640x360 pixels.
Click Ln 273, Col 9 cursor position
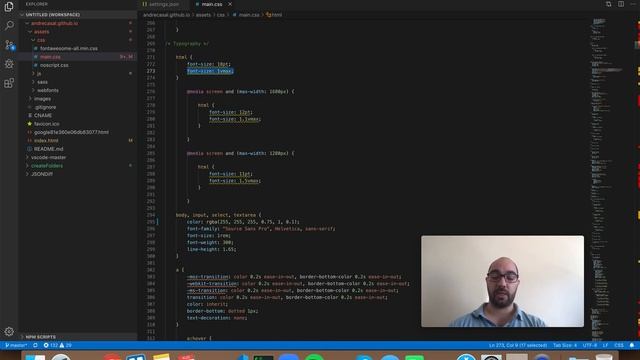click(x=518, y=345)
